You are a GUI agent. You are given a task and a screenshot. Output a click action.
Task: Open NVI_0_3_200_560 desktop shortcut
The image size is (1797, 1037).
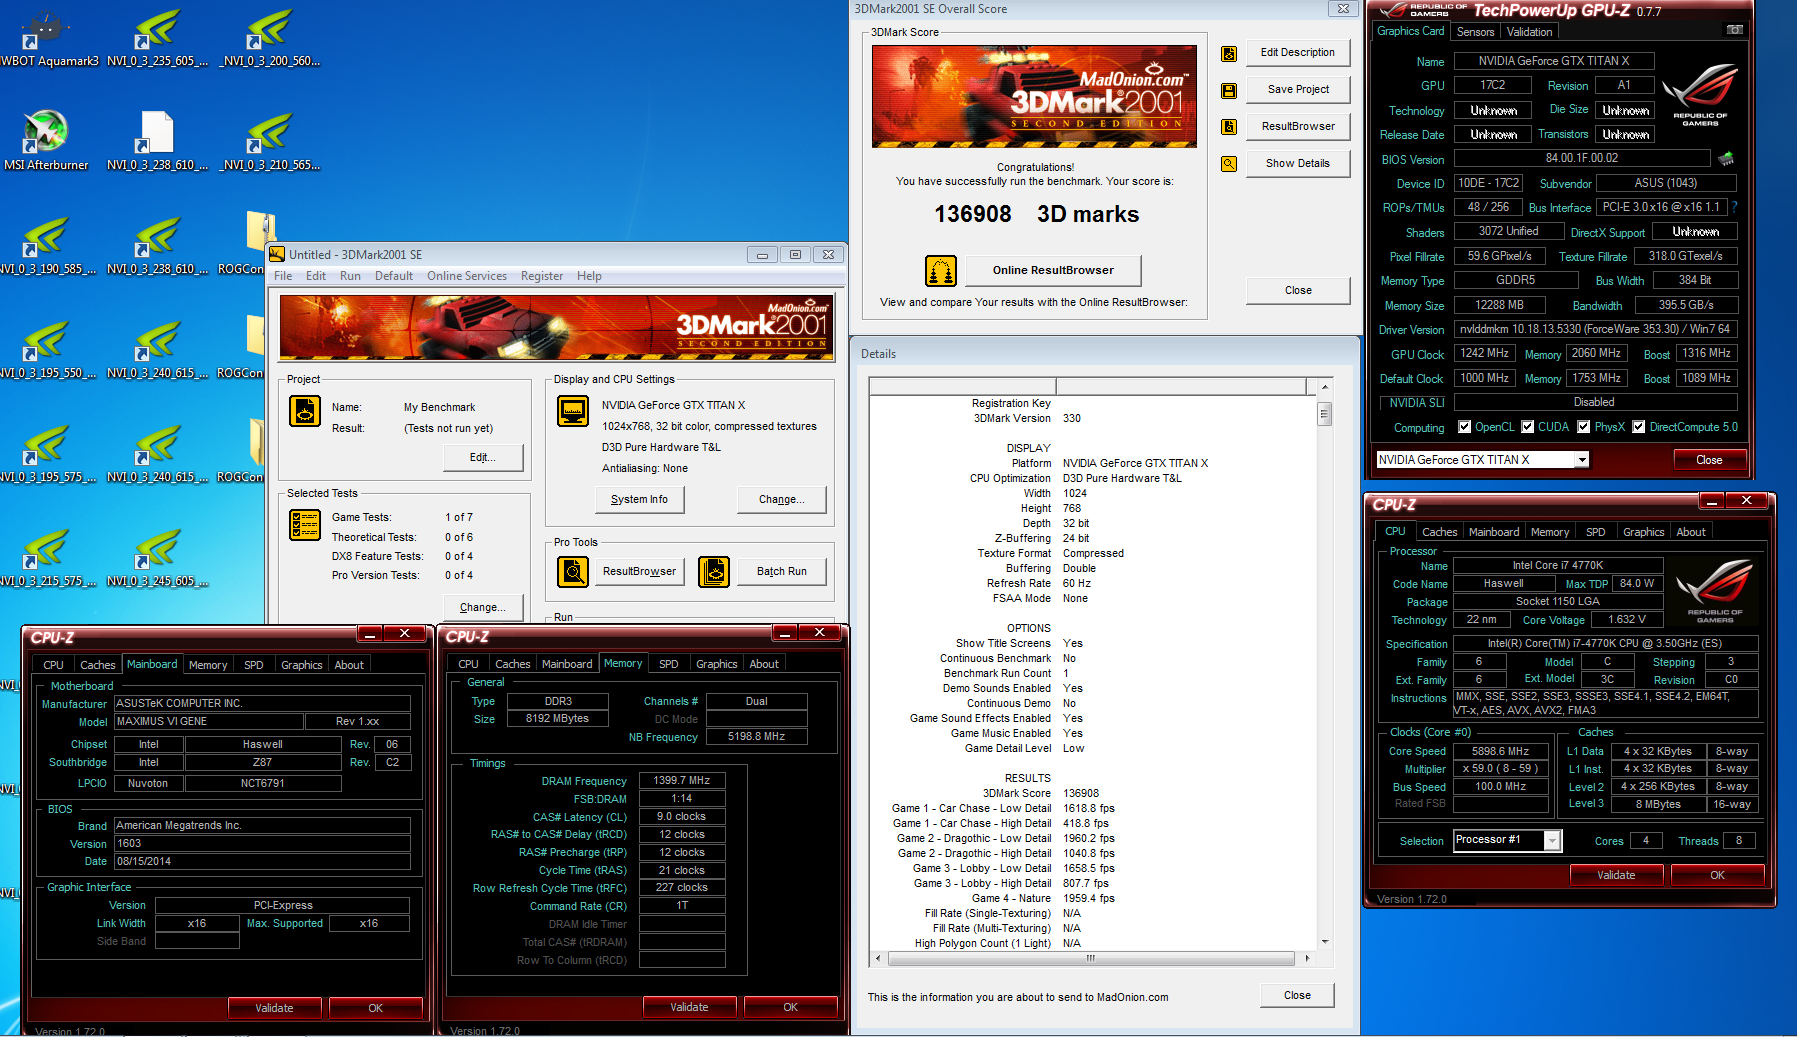[x=270, y=38]
